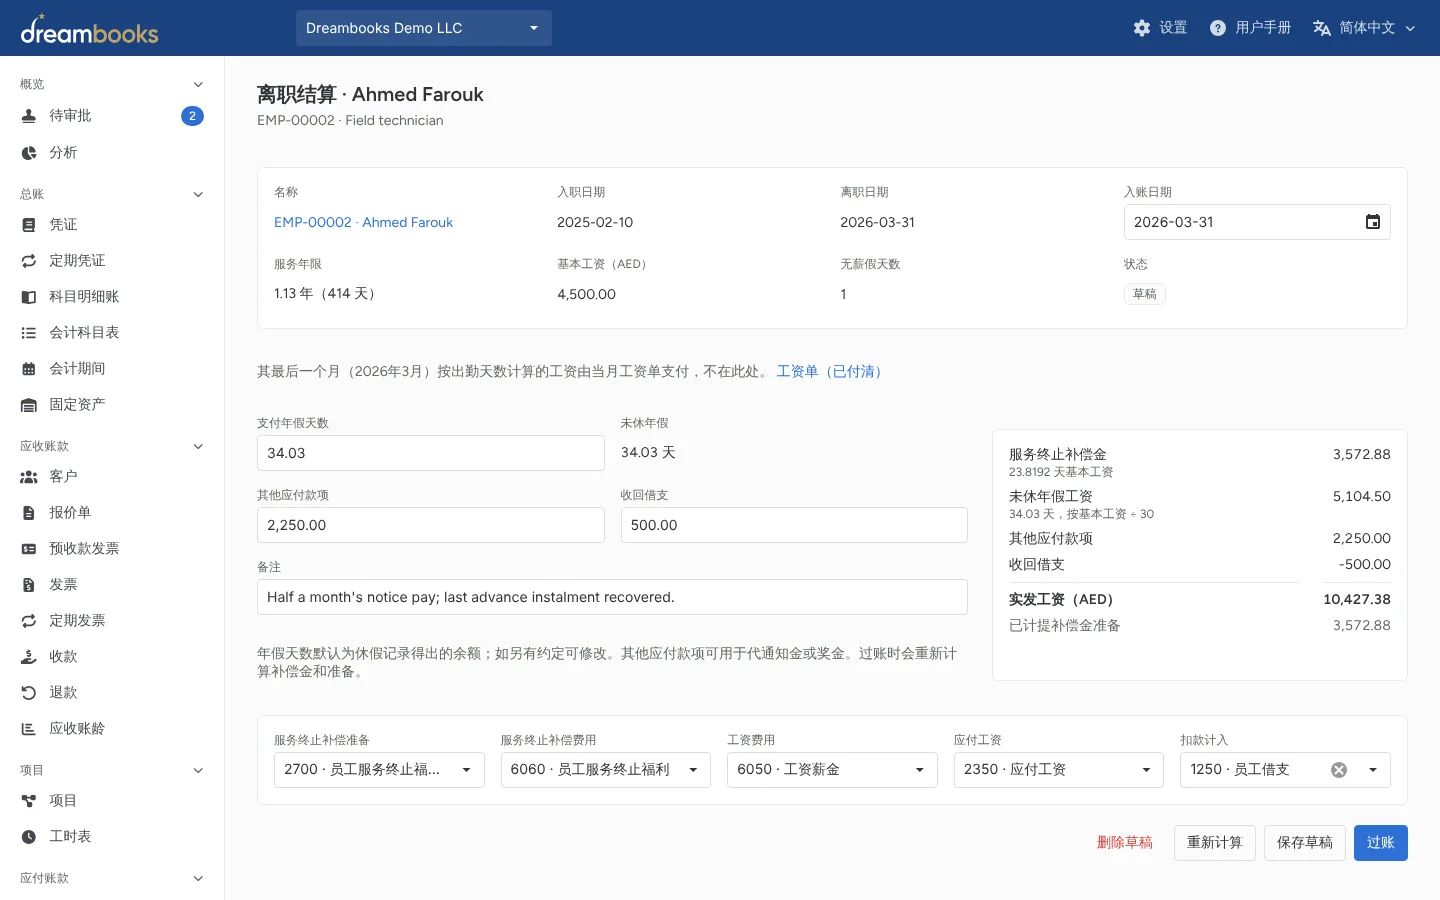Click the user manual help icon

1218,28
